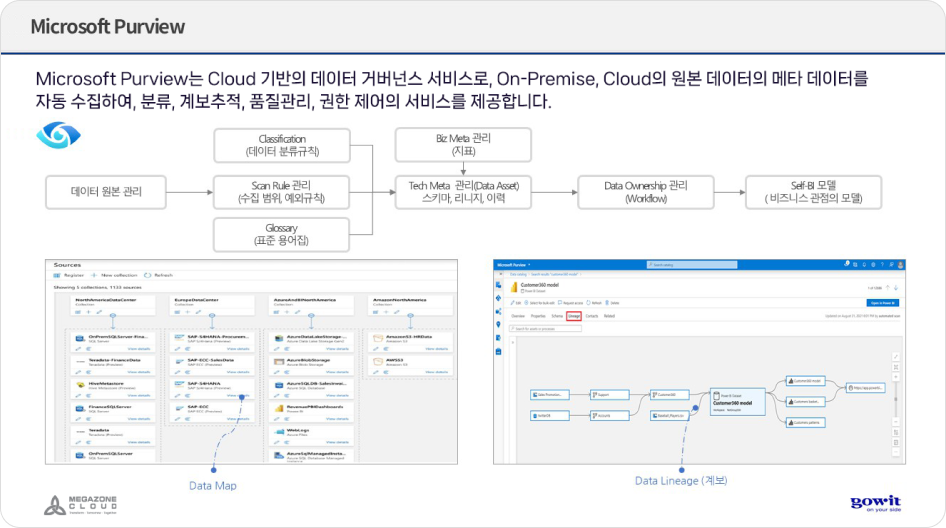Click the Power BI icon of RevenuePBIDashboards

tap(279, 409)
